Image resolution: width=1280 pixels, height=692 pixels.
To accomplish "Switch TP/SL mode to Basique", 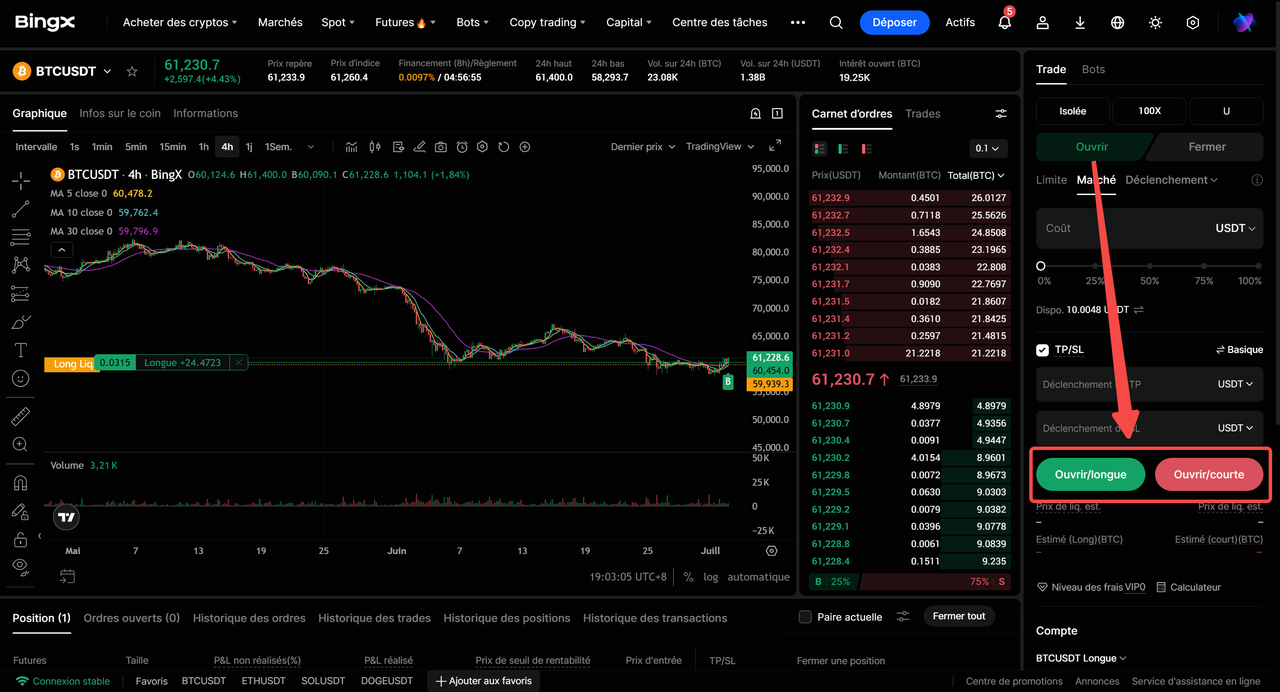I will [1239, 350].
